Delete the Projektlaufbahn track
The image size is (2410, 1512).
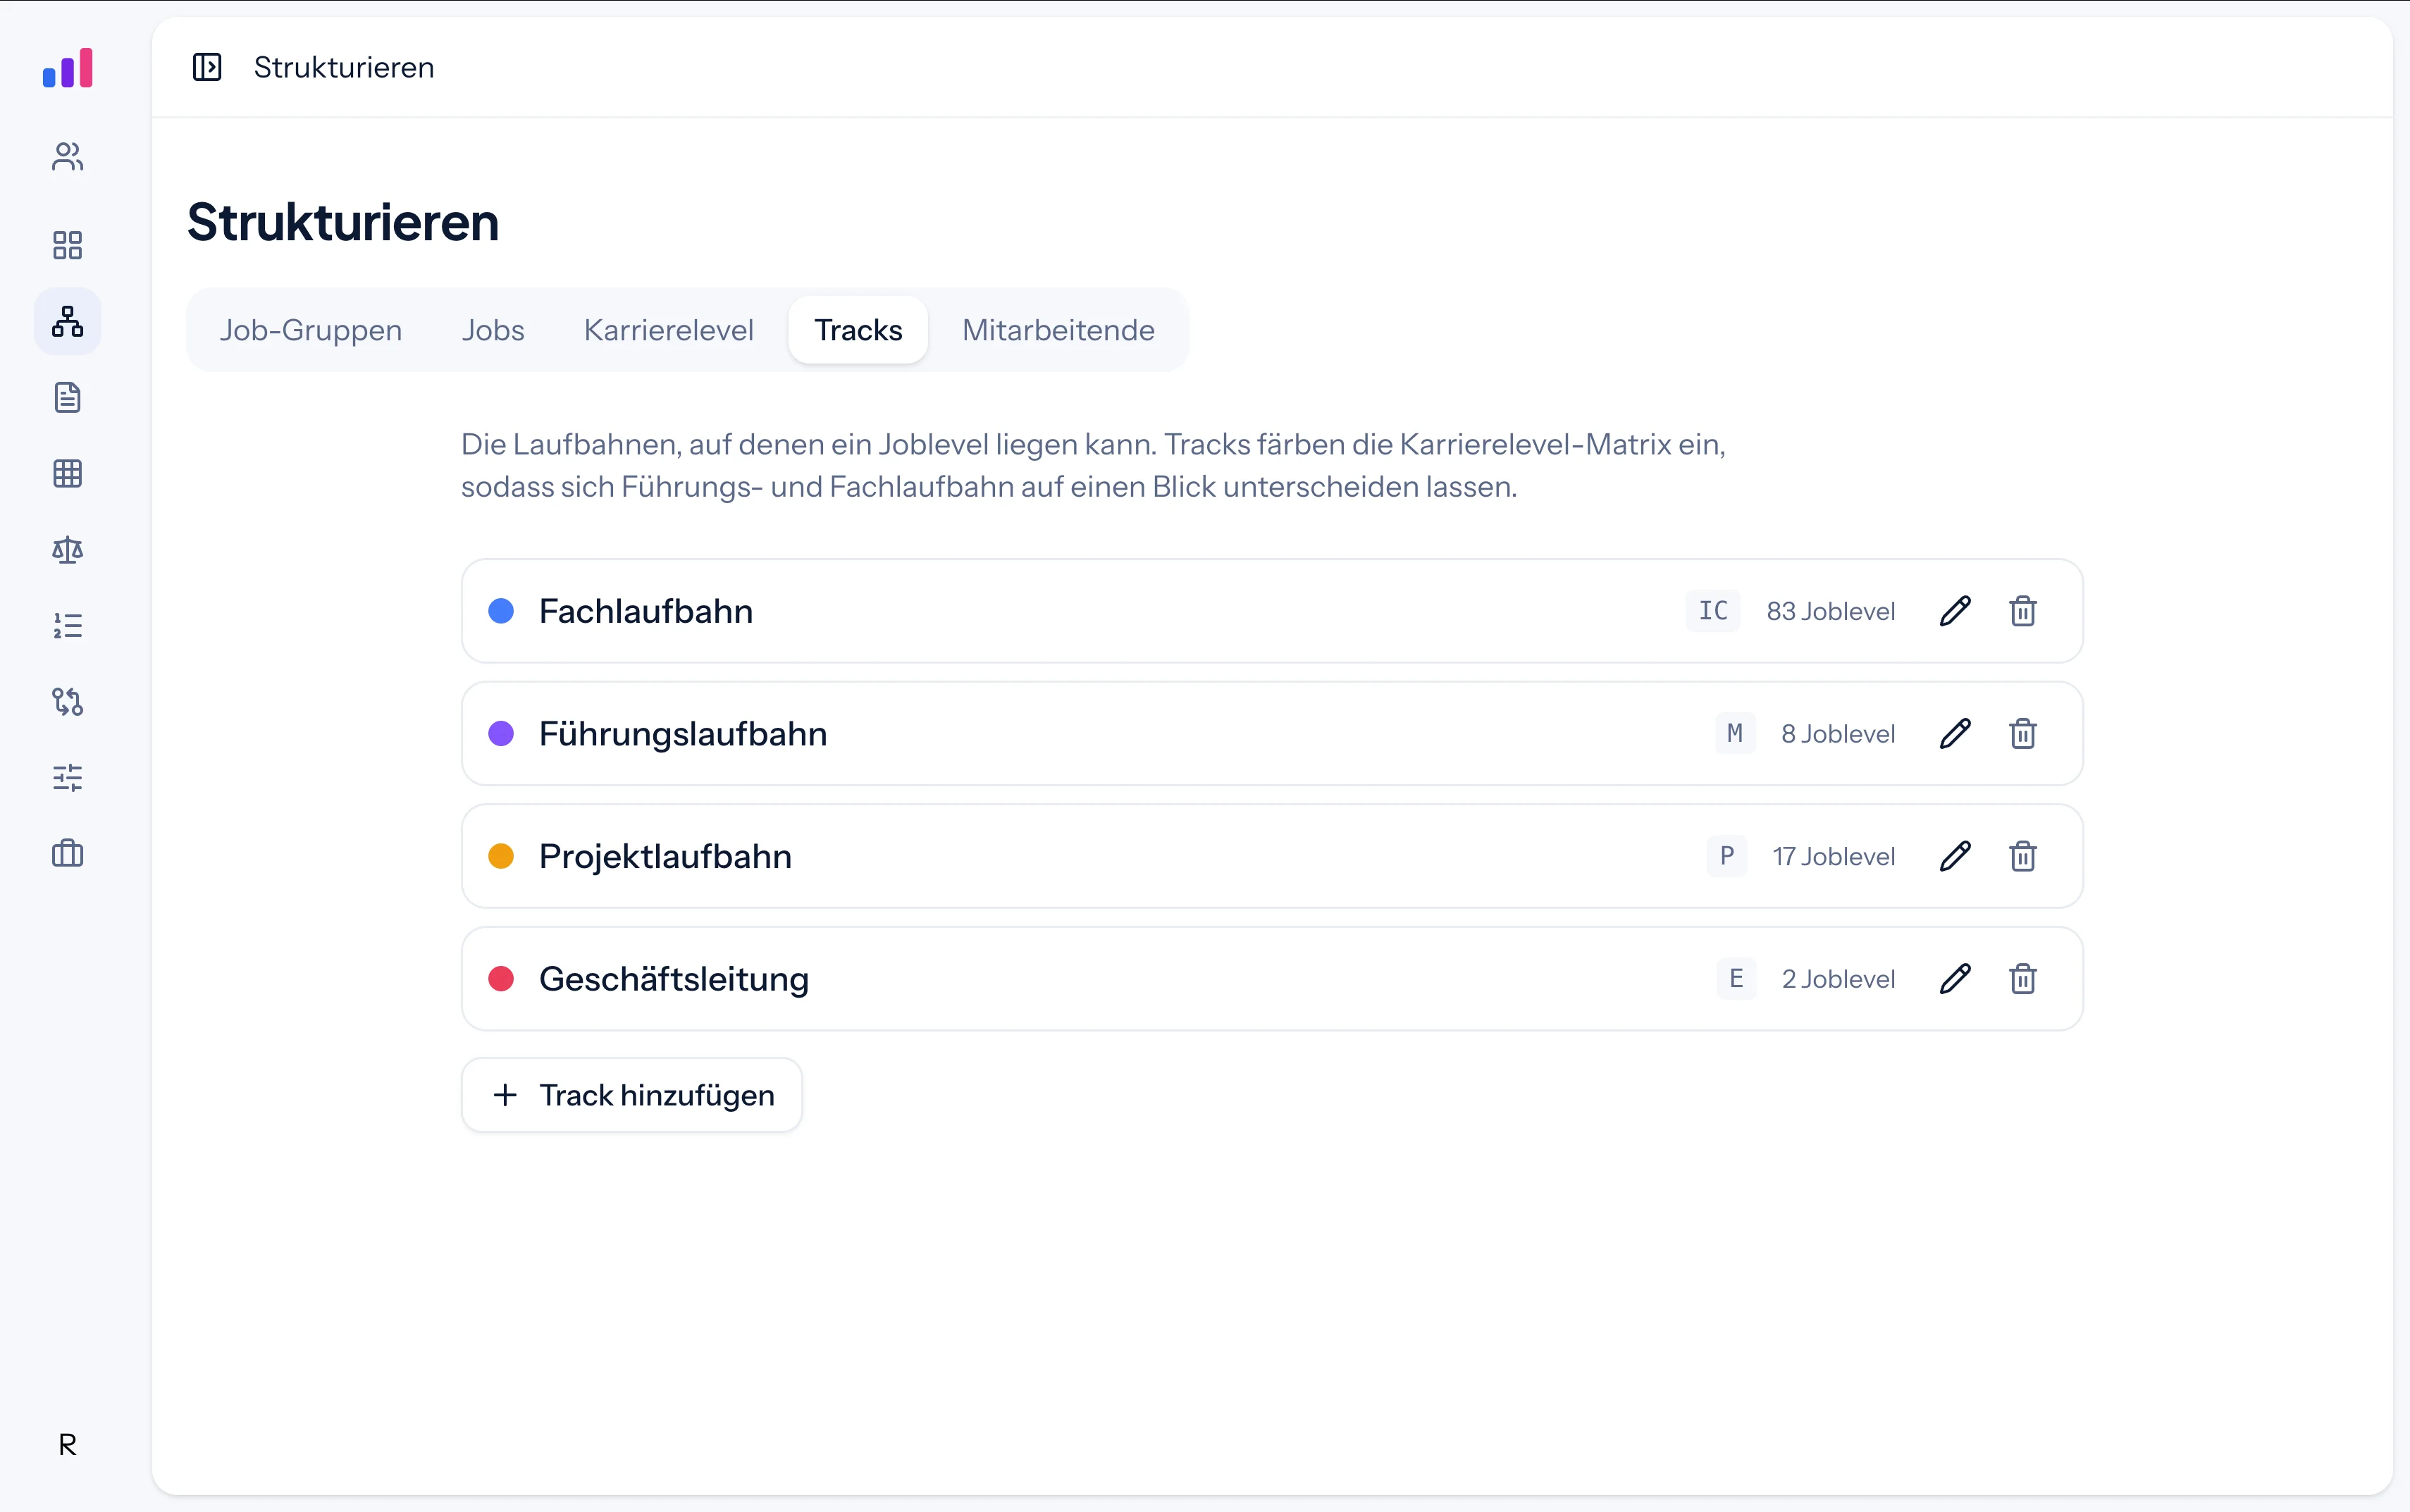click(2023, 856)
